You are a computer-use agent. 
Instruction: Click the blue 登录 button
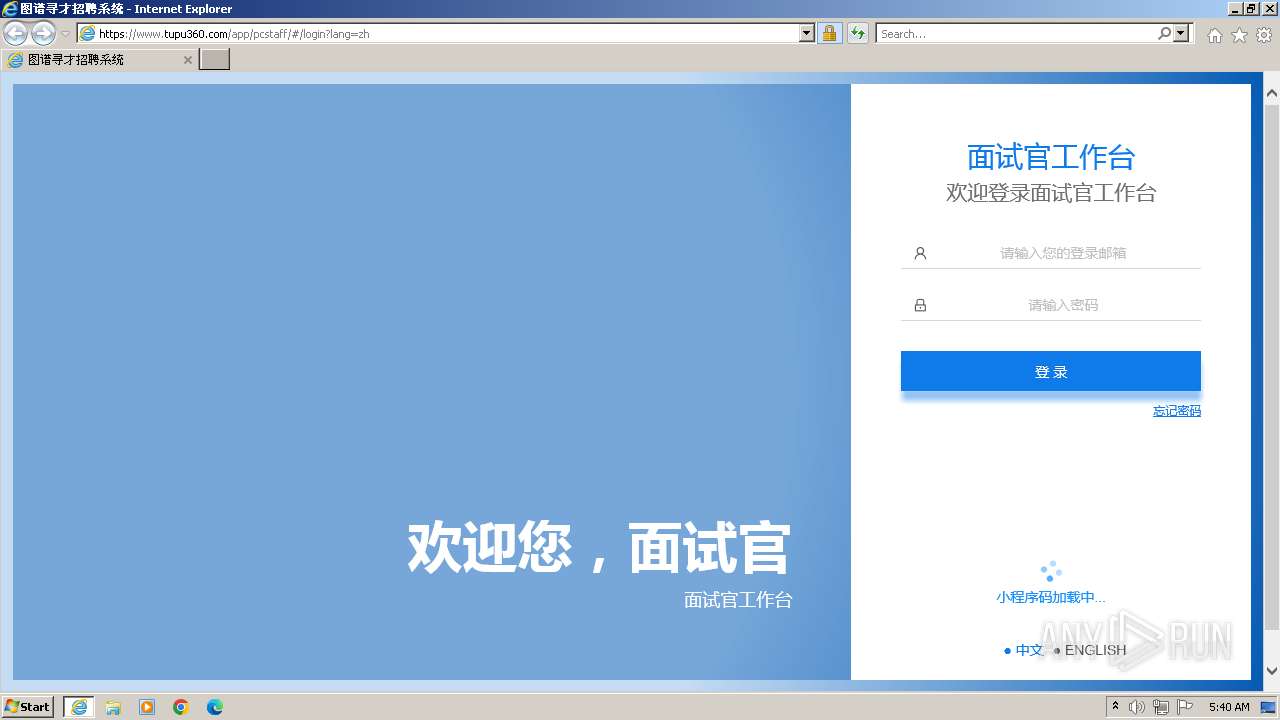pos(1051,371)
